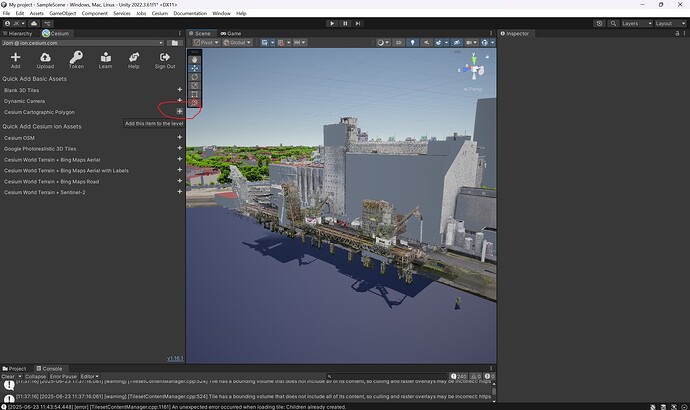Open the Console Editor dropdown
The height and width of the screenshot is (410, 690).
tap(89, 377)
